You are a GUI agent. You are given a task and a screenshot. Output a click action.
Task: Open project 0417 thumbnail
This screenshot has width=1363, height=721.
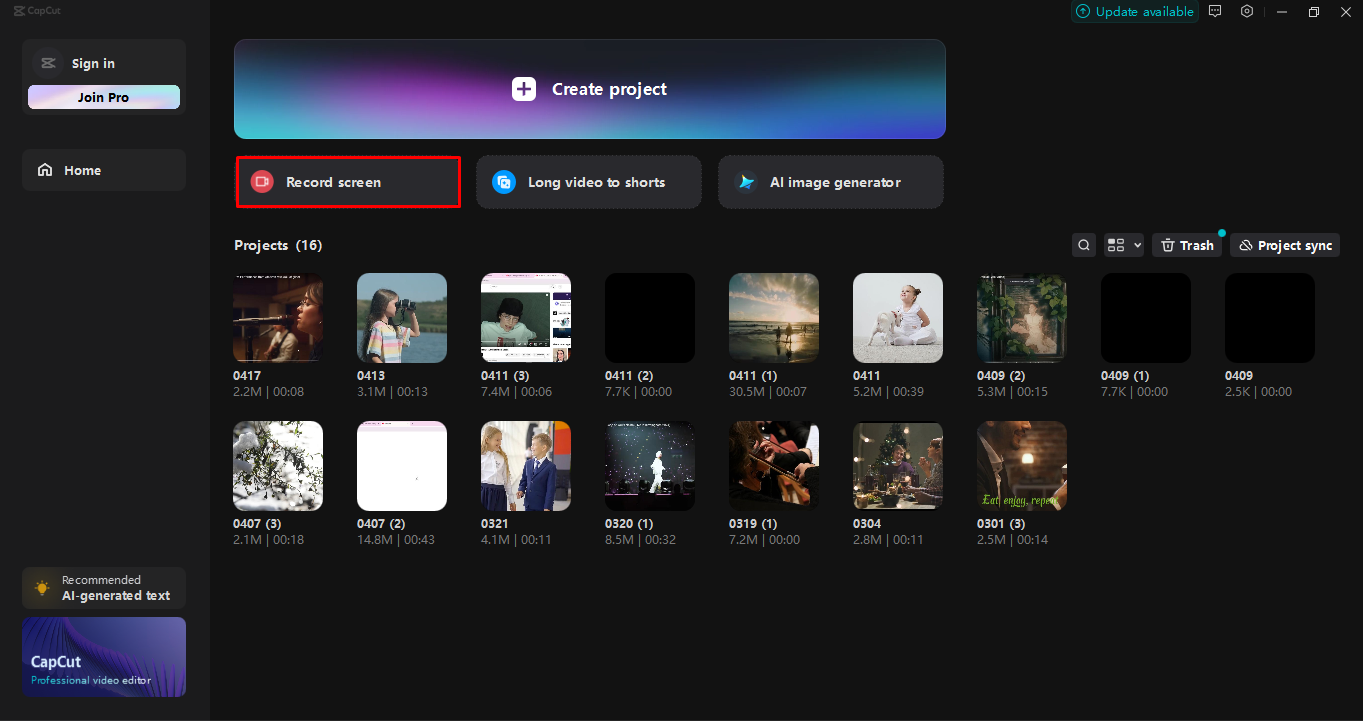tap(278, 317)
